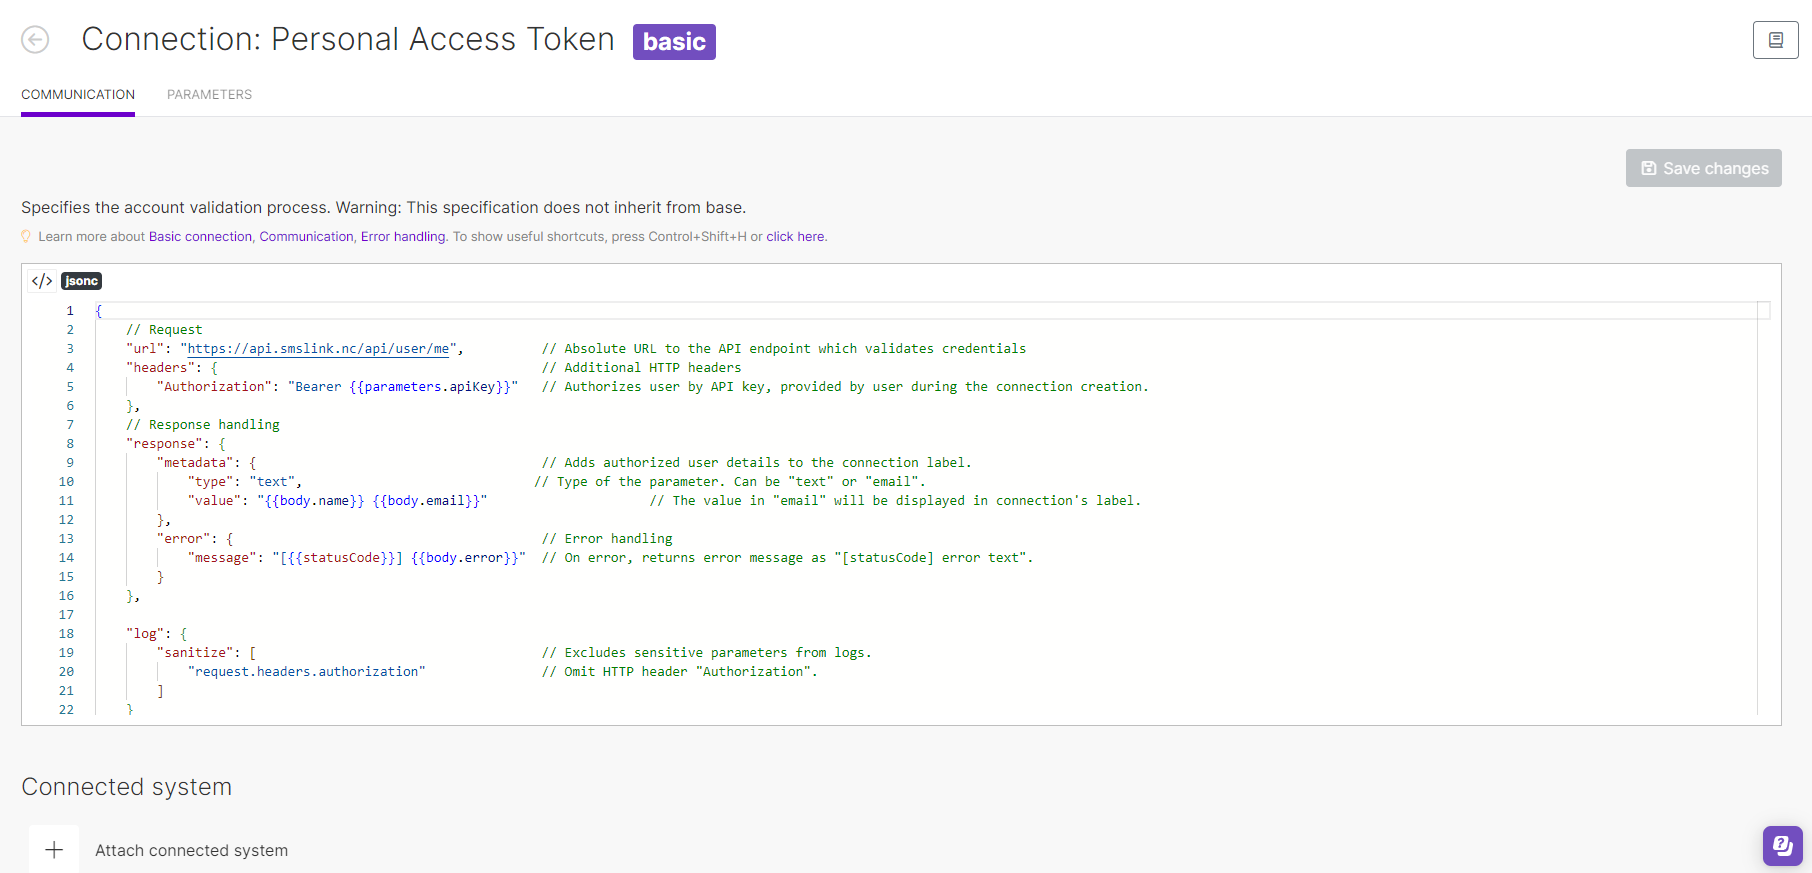The width and height of the screenshot is (1812, 873).
Task: Select the COMMUNICATION tab
Action: coord(78,95)
